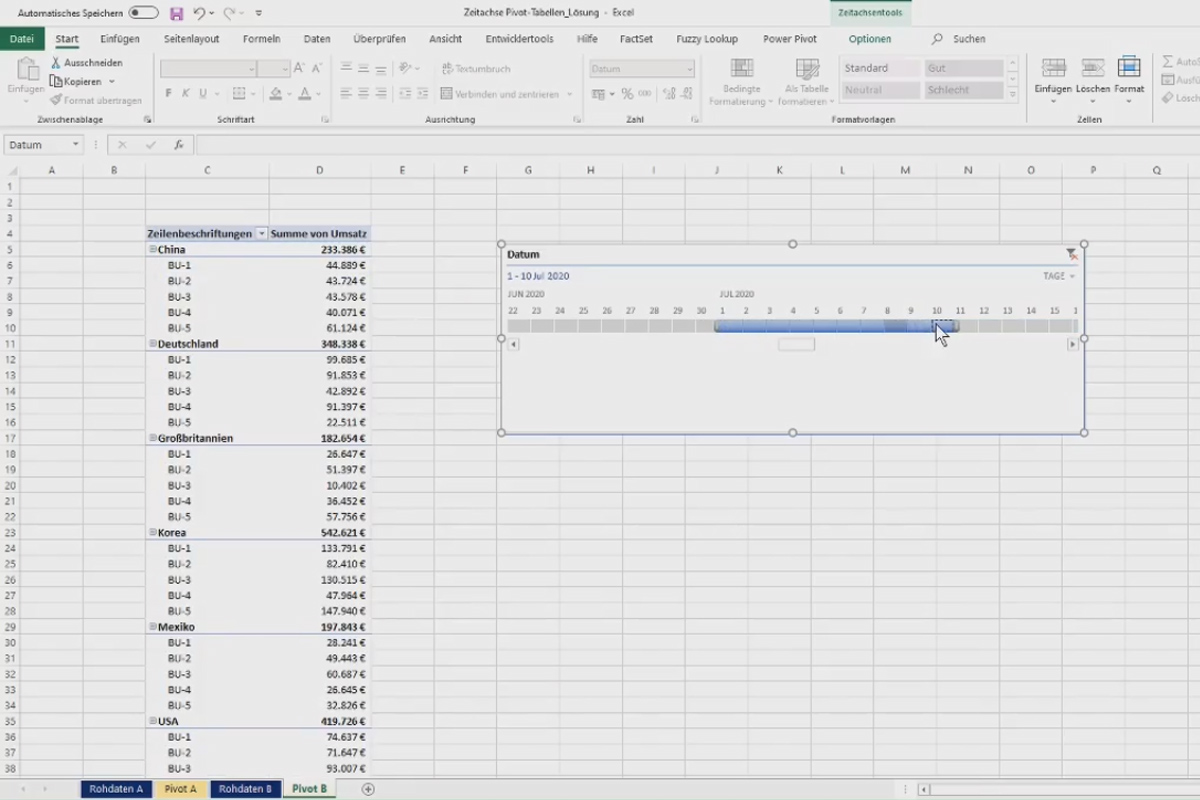Click the font color A icon
The height and width of the screenshot is (800, 1200).
pos(305,93)
